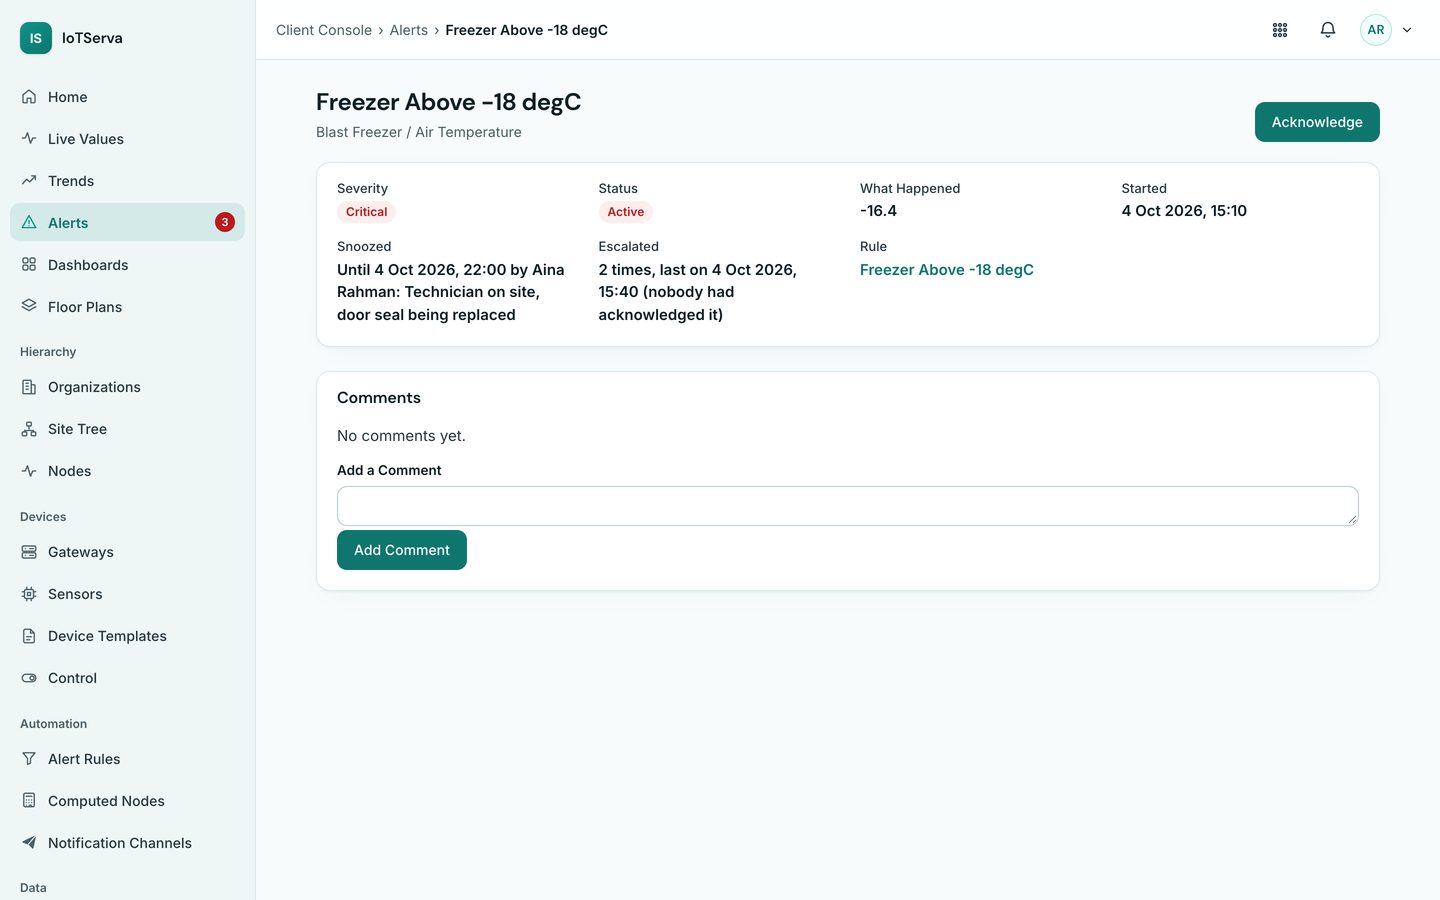This screenshot has width=1440, height=900.
Task: Navigate to Trends
Action: [x=128, y=181]
